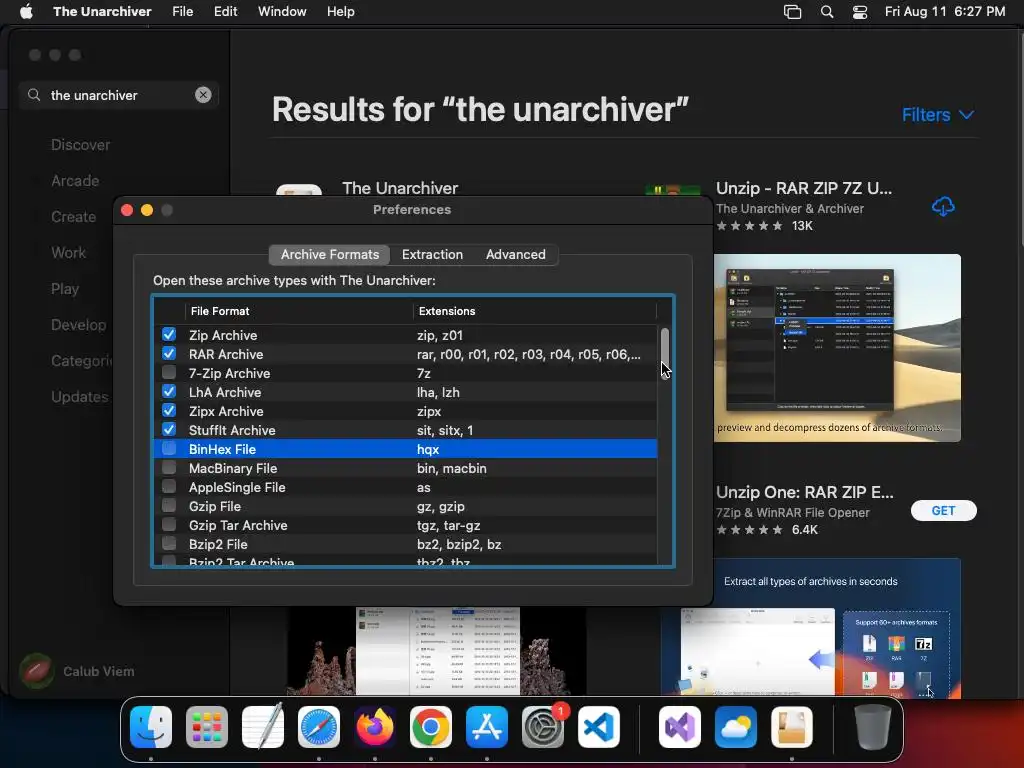This screenshot has width=1024, height=768.
Task: Switch to the Advanced tab
Action: coord(515,254)
